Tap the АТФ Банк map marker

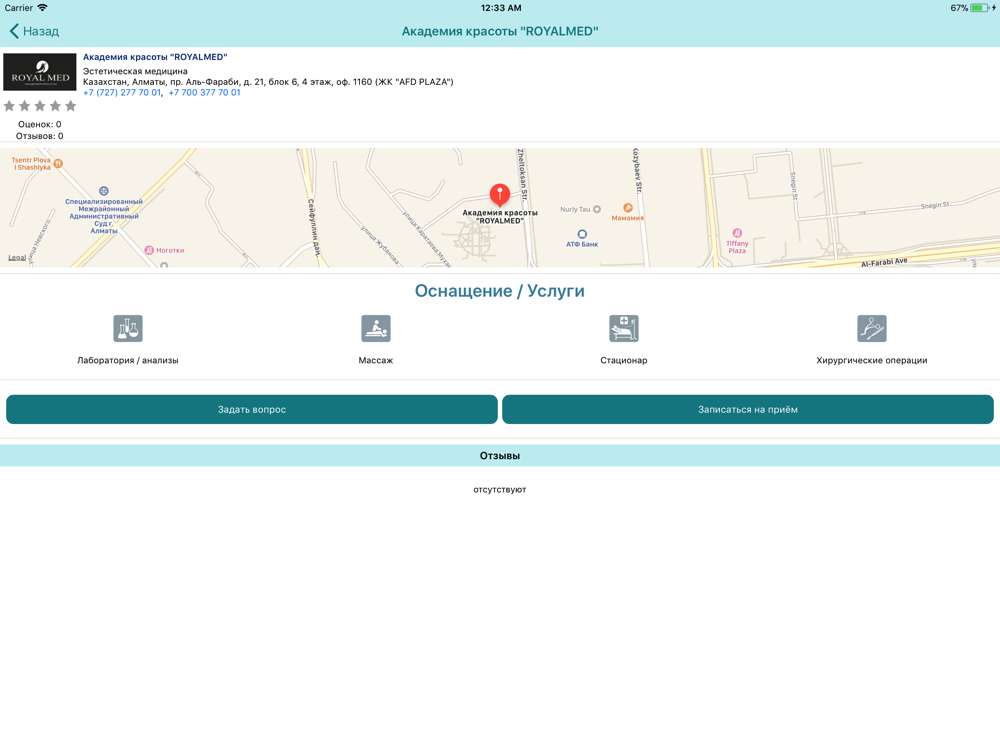tap(582, 234)
